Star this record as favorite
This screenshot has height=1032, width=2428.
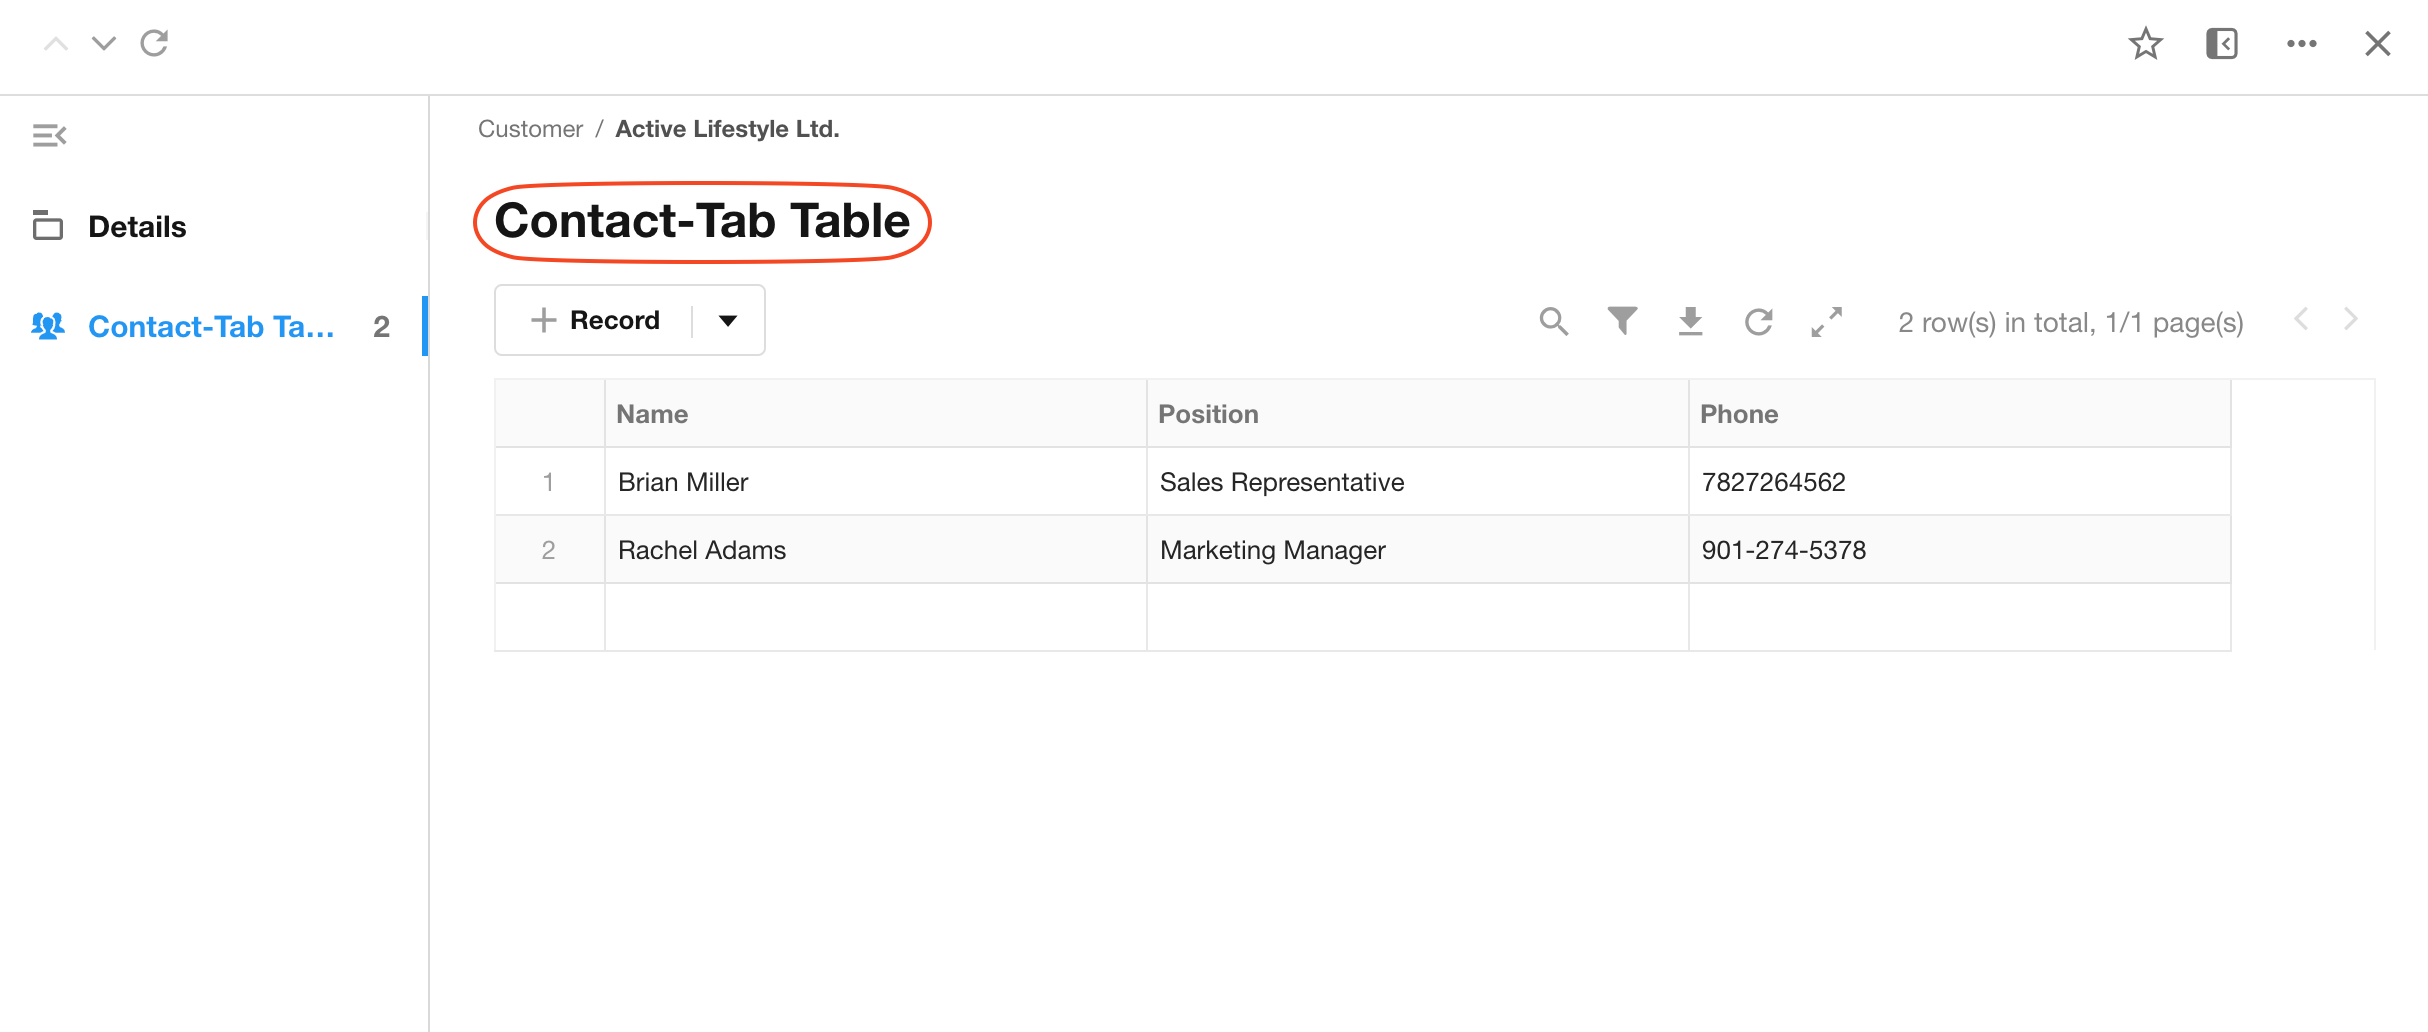click(x=2145, y=44)
